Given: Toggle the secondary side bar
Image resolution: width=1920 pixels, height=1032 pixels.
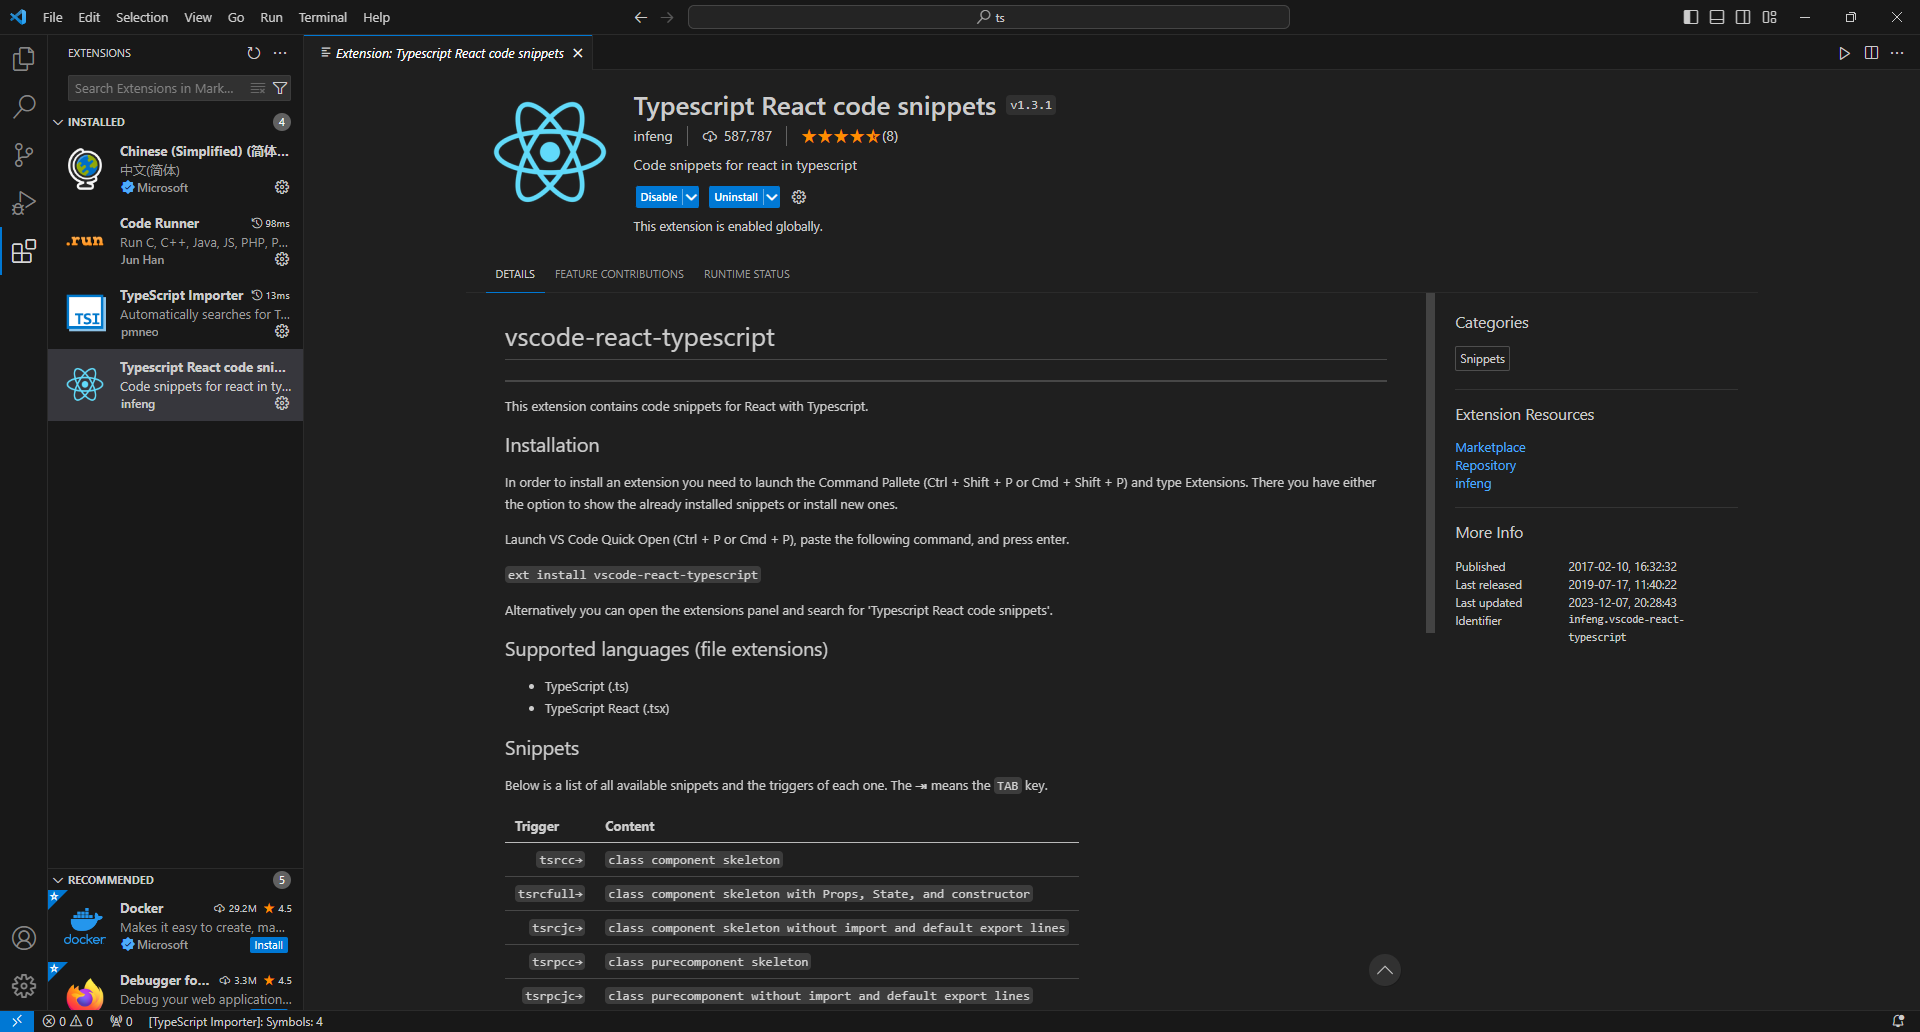Looking at the screenshot, I should click(1743, 17).
